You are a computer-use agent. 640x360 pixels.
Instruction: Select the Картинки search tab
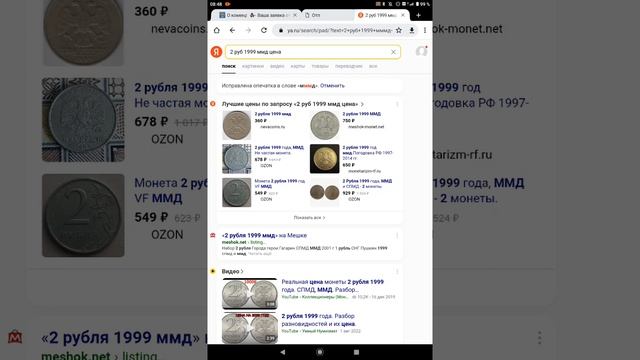pos(253,66)
